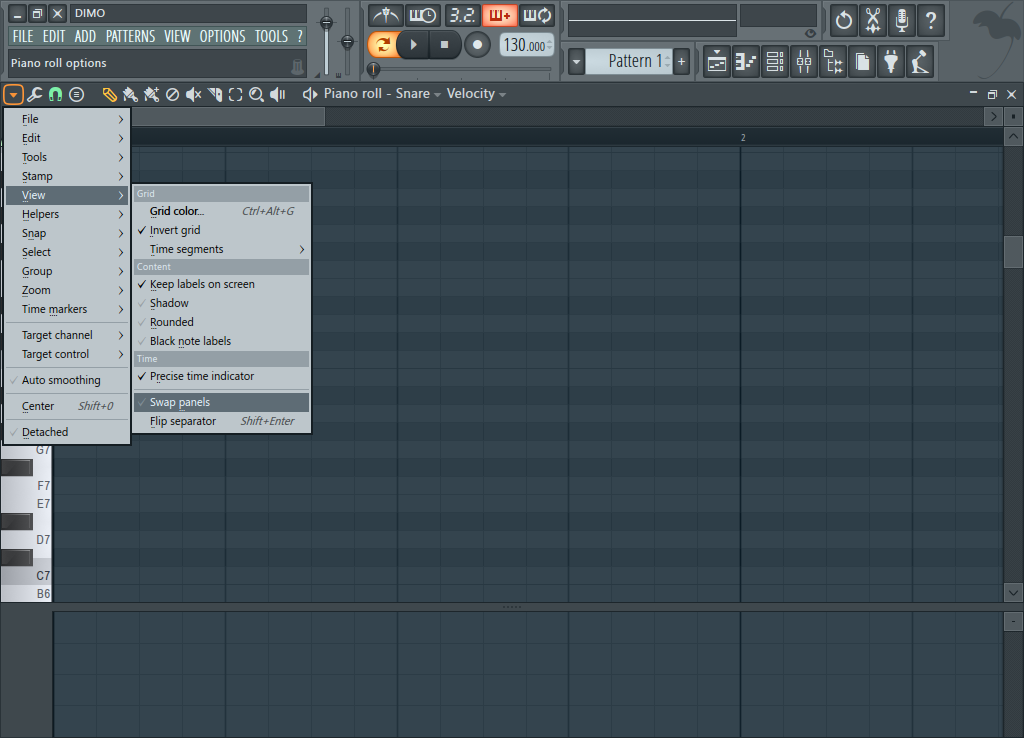The height and width of the screenshot is (738, 1024).
Task: Toggle Auto smoothing option
Action: [67, 380]
